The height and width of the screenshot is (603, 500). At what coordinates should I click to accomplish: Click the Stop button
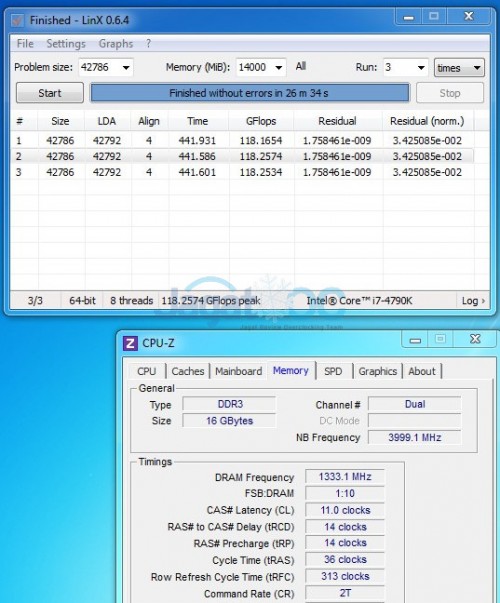point(450,93)
